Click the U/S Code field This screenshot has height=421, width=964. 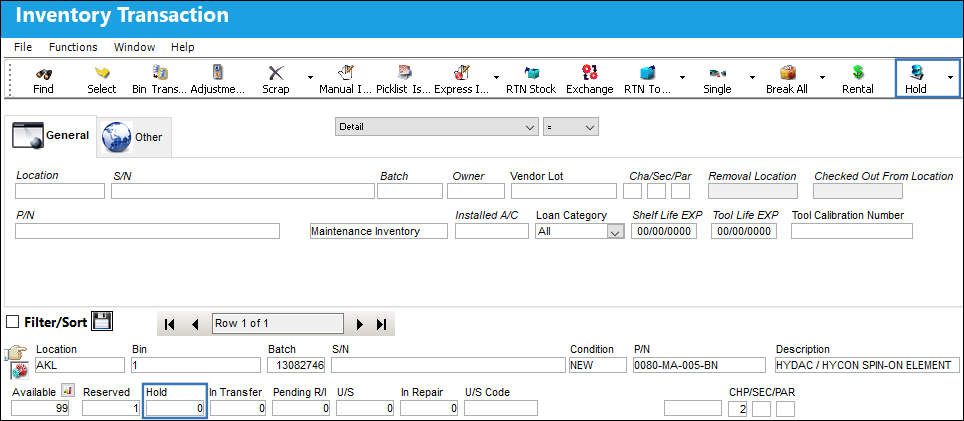click(500, 408)
